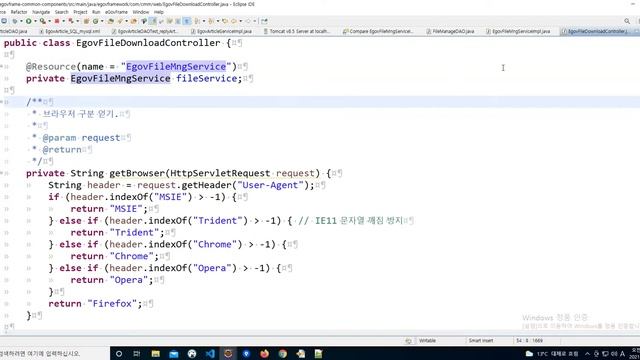
Task: Click the Eclipse icon in the taskbar
Action: (228, 353)
